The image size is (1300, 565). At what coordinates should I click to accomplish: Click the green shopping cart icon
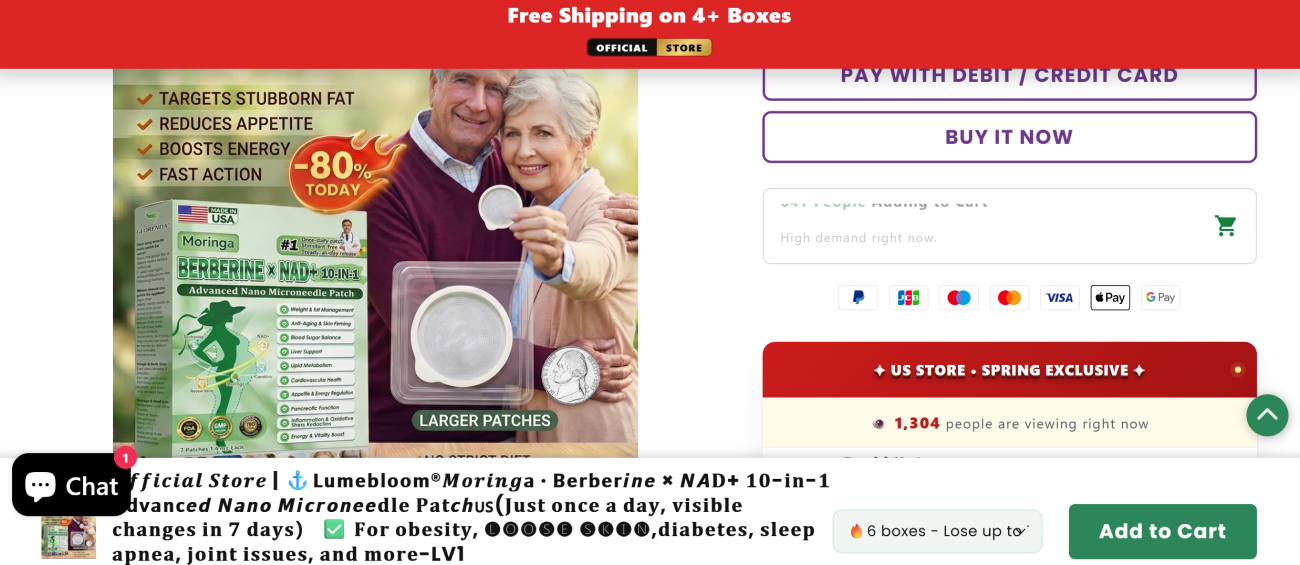pos(1225,225)
